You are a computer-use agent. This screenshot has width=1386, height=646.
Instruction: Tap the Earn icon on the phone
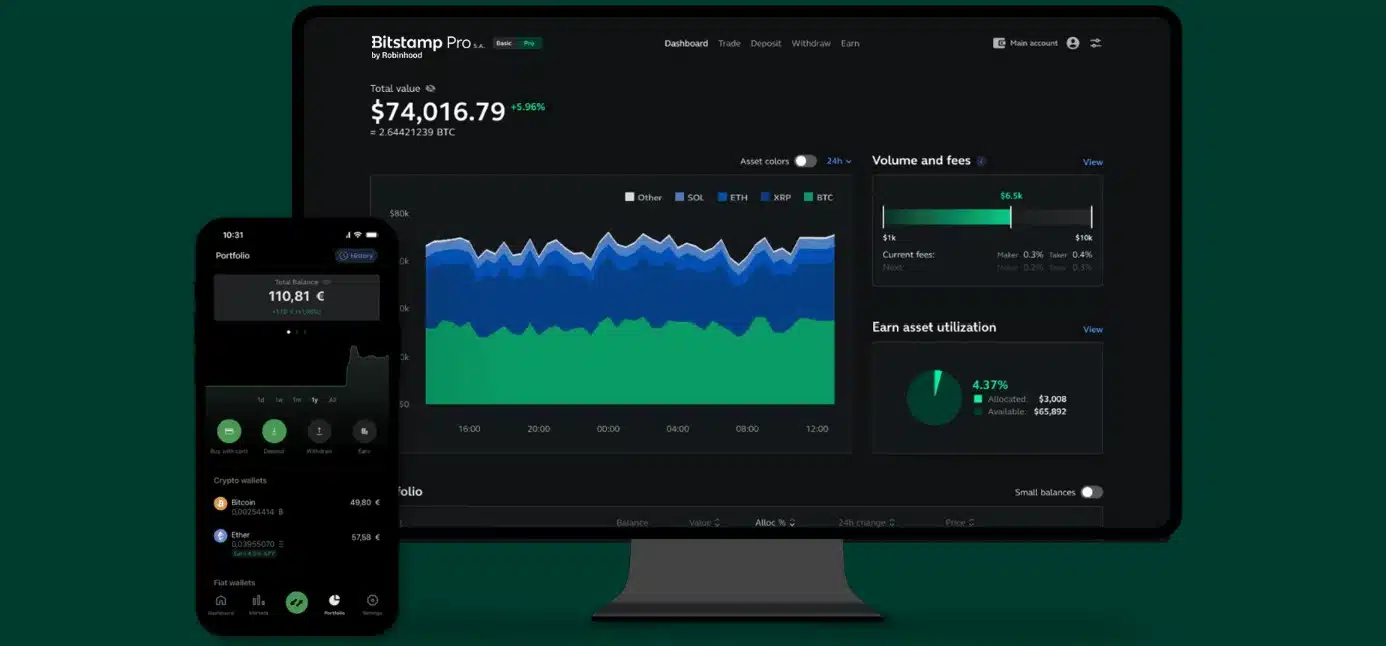tap(364, 430)
